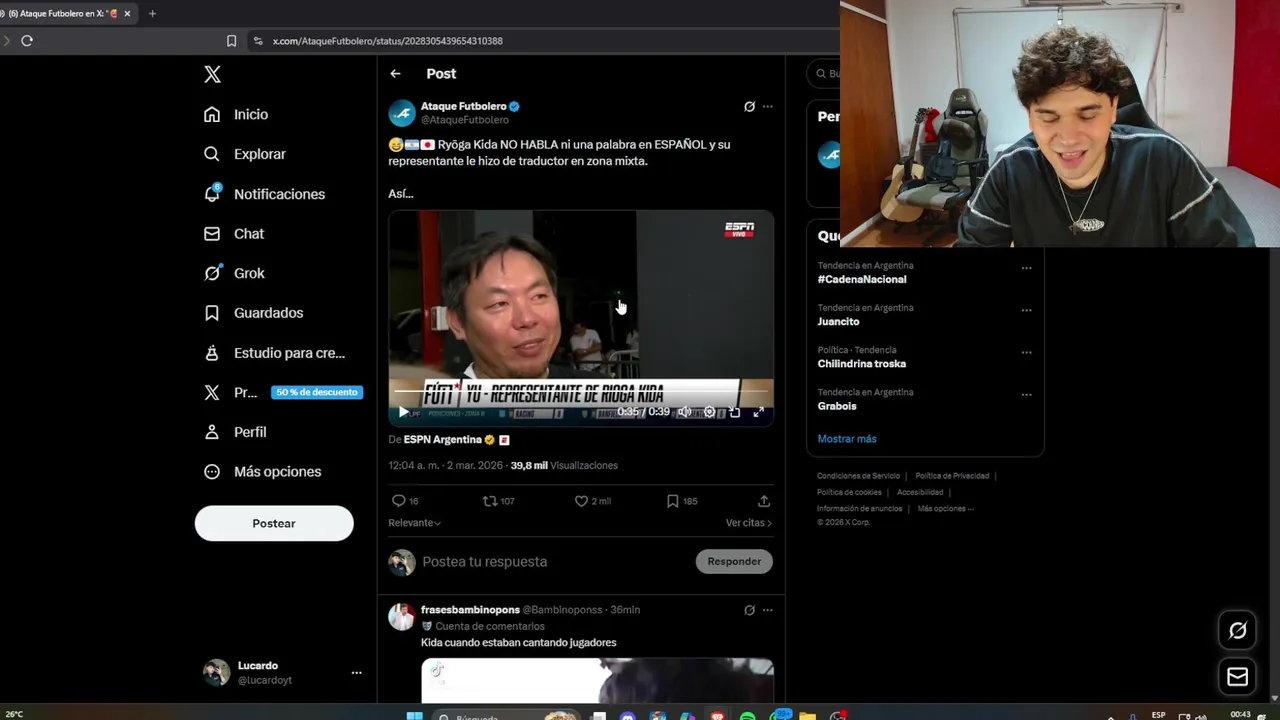Open Política de cookies link
Screen dimensions: 1280x720
pos(849,492)
